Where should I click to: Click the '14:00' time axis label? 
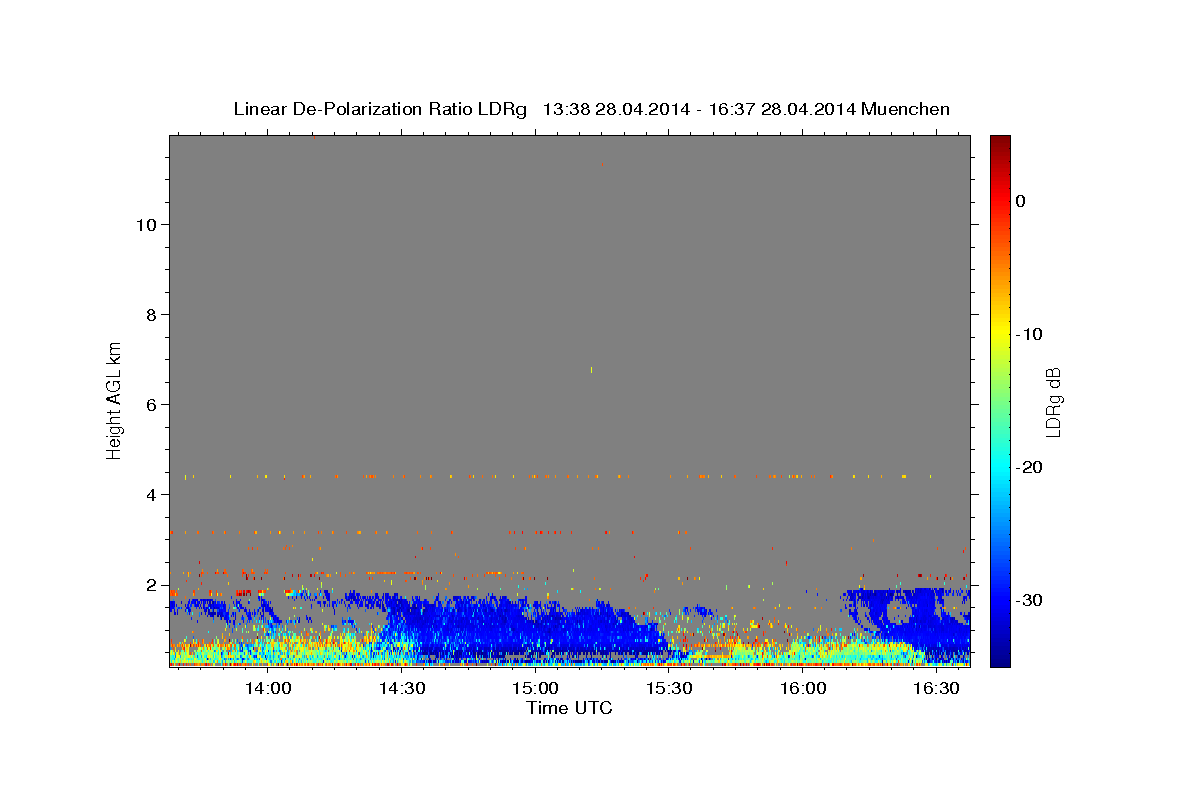coord(268,688)
